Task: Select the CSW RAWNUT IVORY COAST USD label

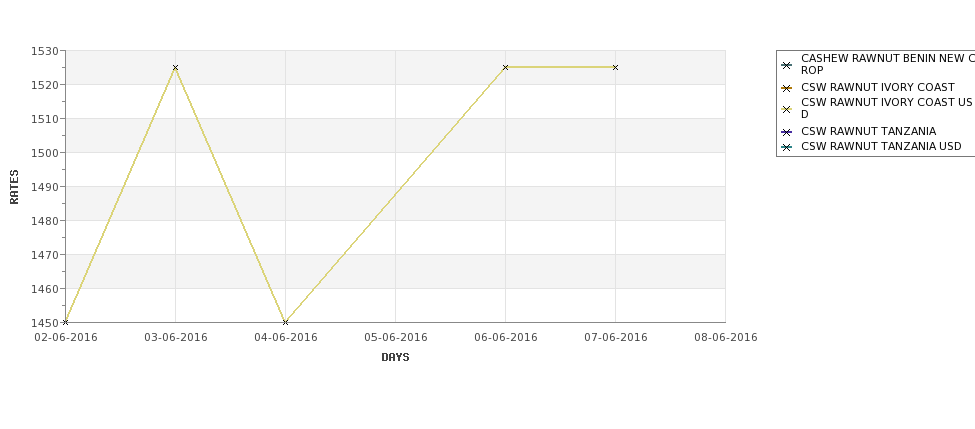Action: point(887,108)
